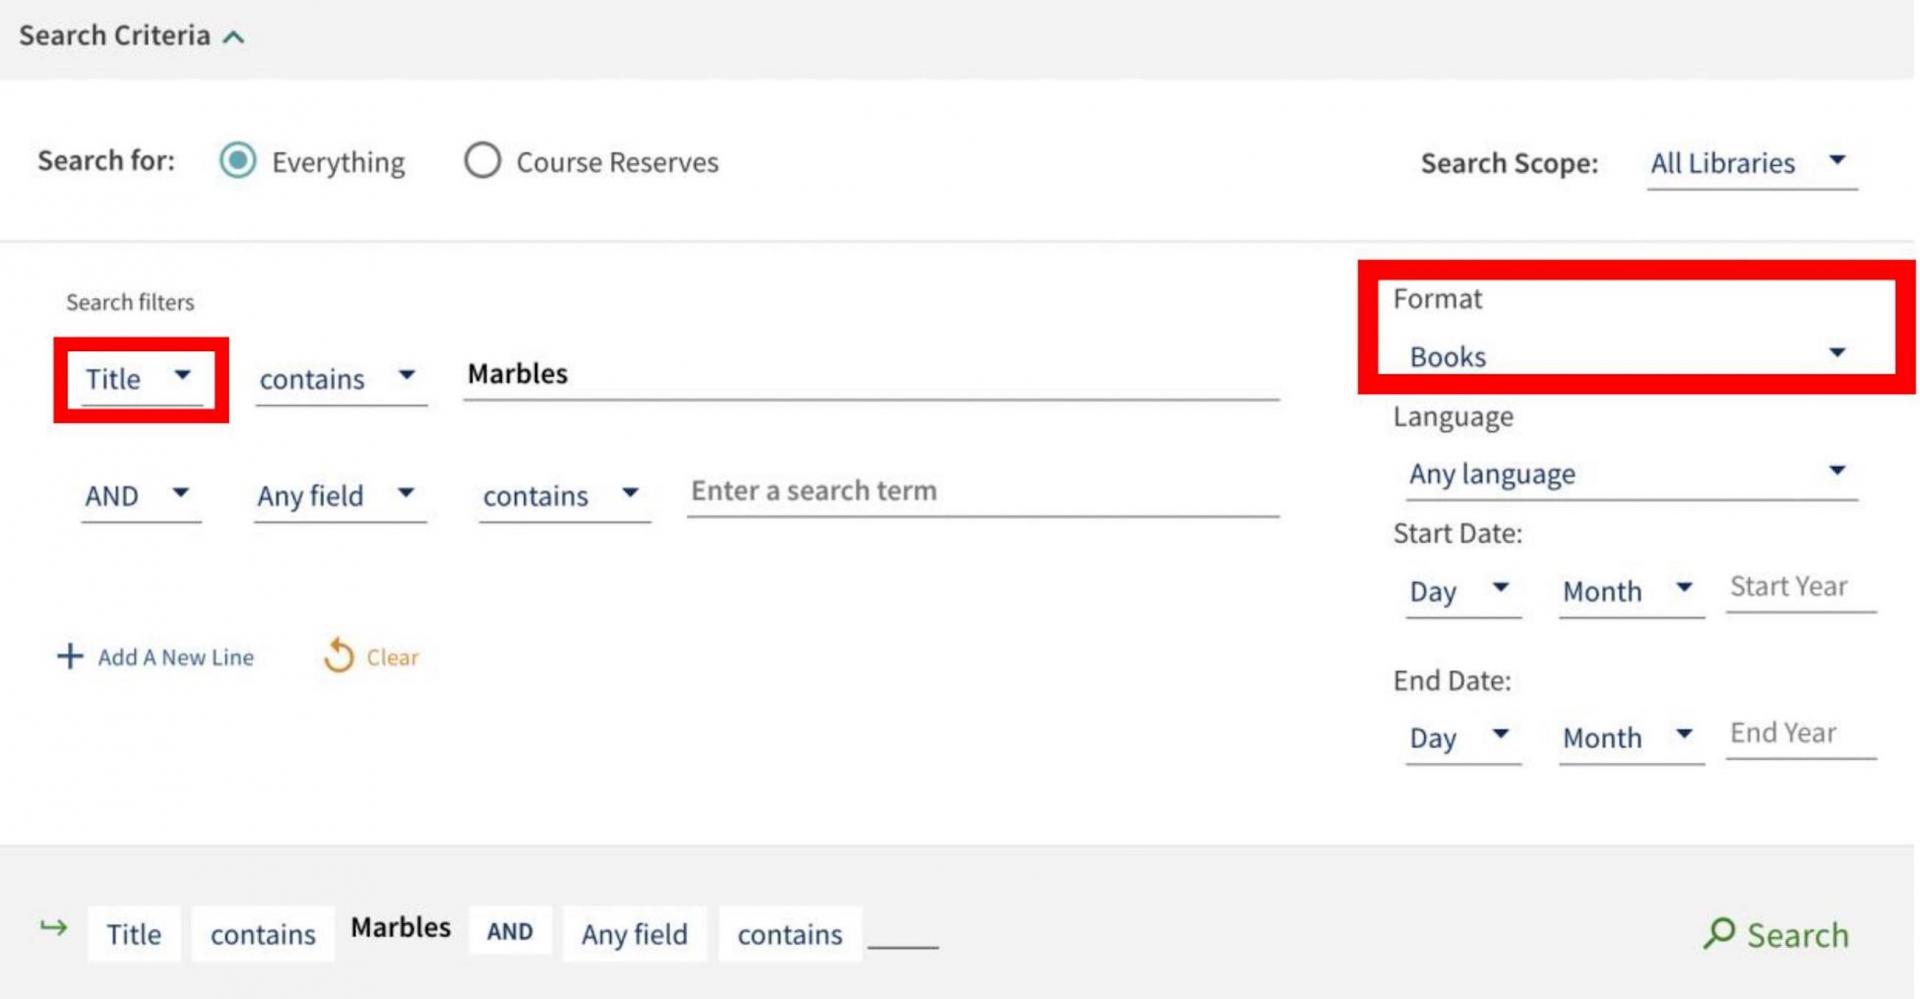The height and width of the screenshot is (999, 1920).
Task: Click the Add A New Line link
Action: pyautogui.click(x=176, y=657)
